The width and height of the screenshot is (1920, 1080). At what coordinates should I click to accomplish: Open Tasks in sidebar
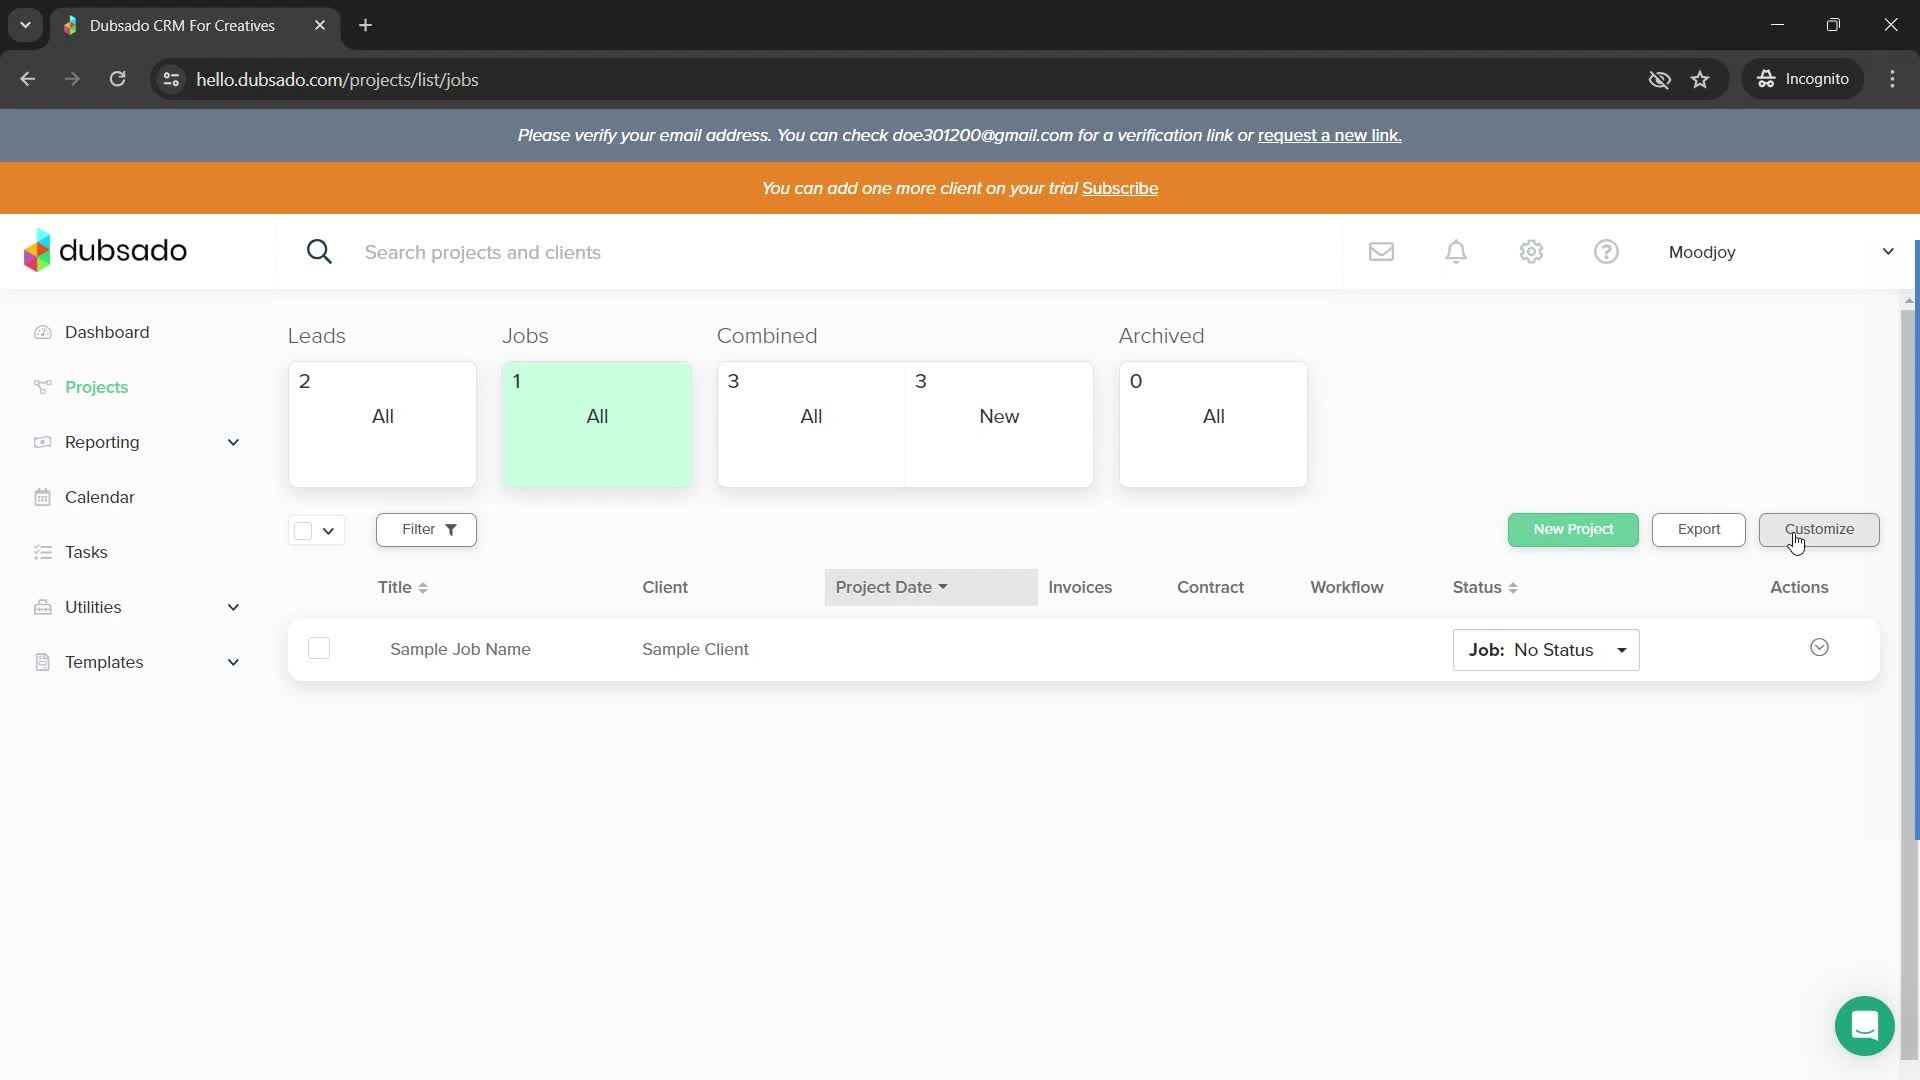point(86,552)
